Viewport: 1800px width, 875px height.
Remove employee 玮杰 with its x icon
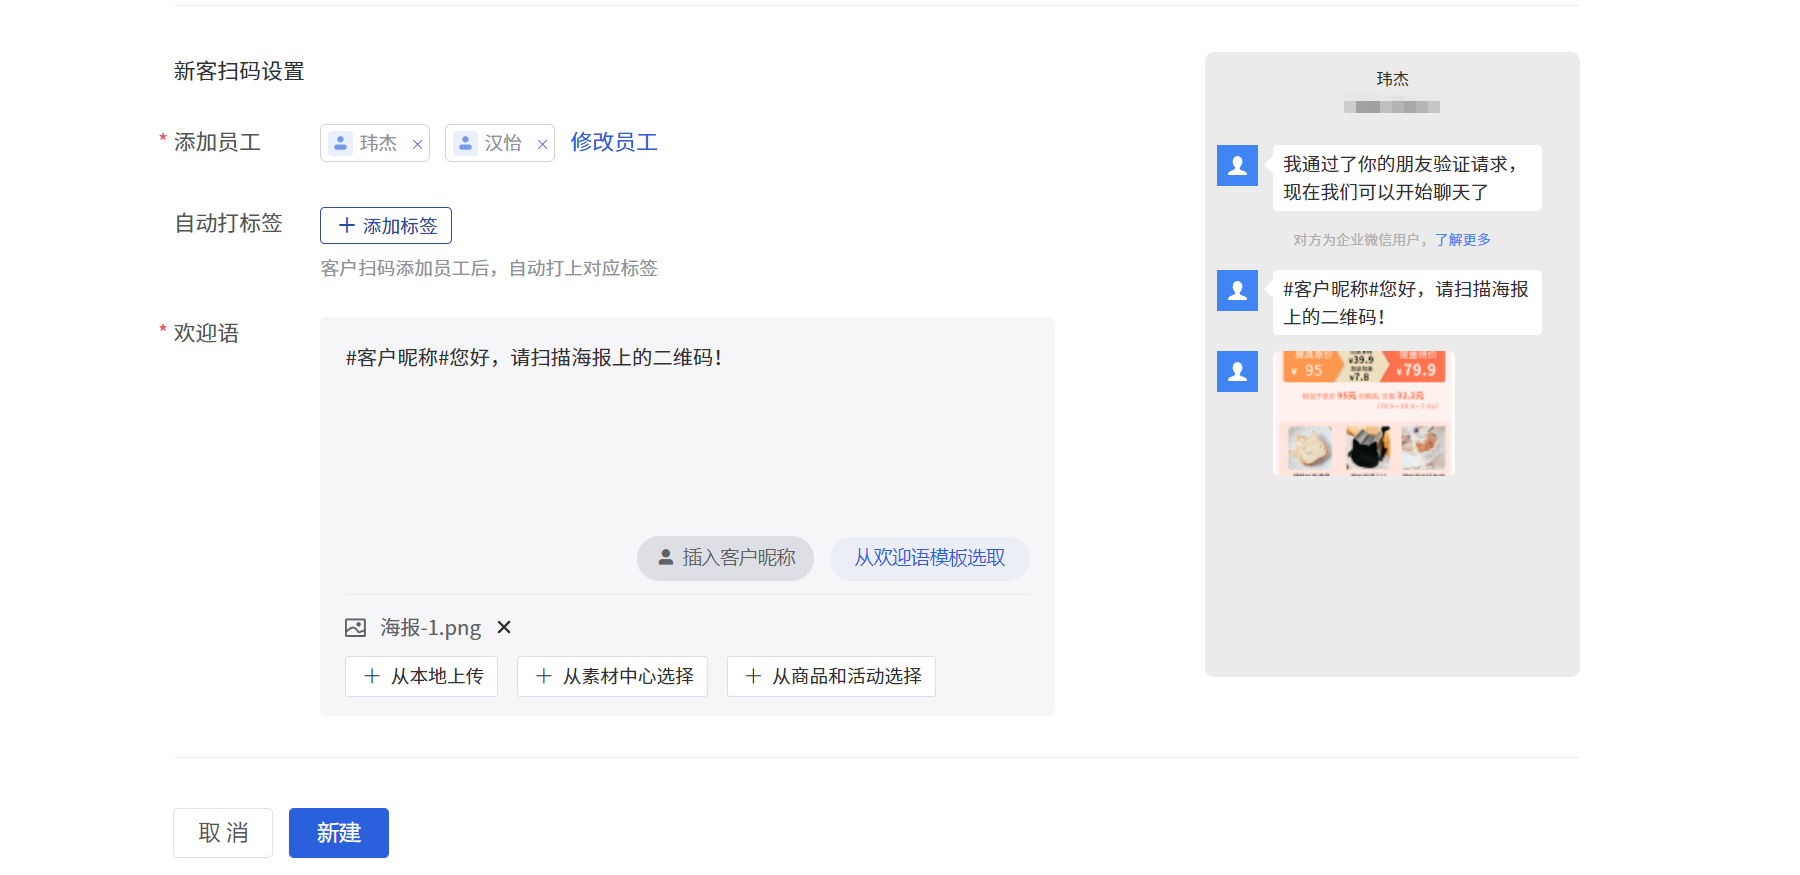pyautogui.click(x=417, y=144)
